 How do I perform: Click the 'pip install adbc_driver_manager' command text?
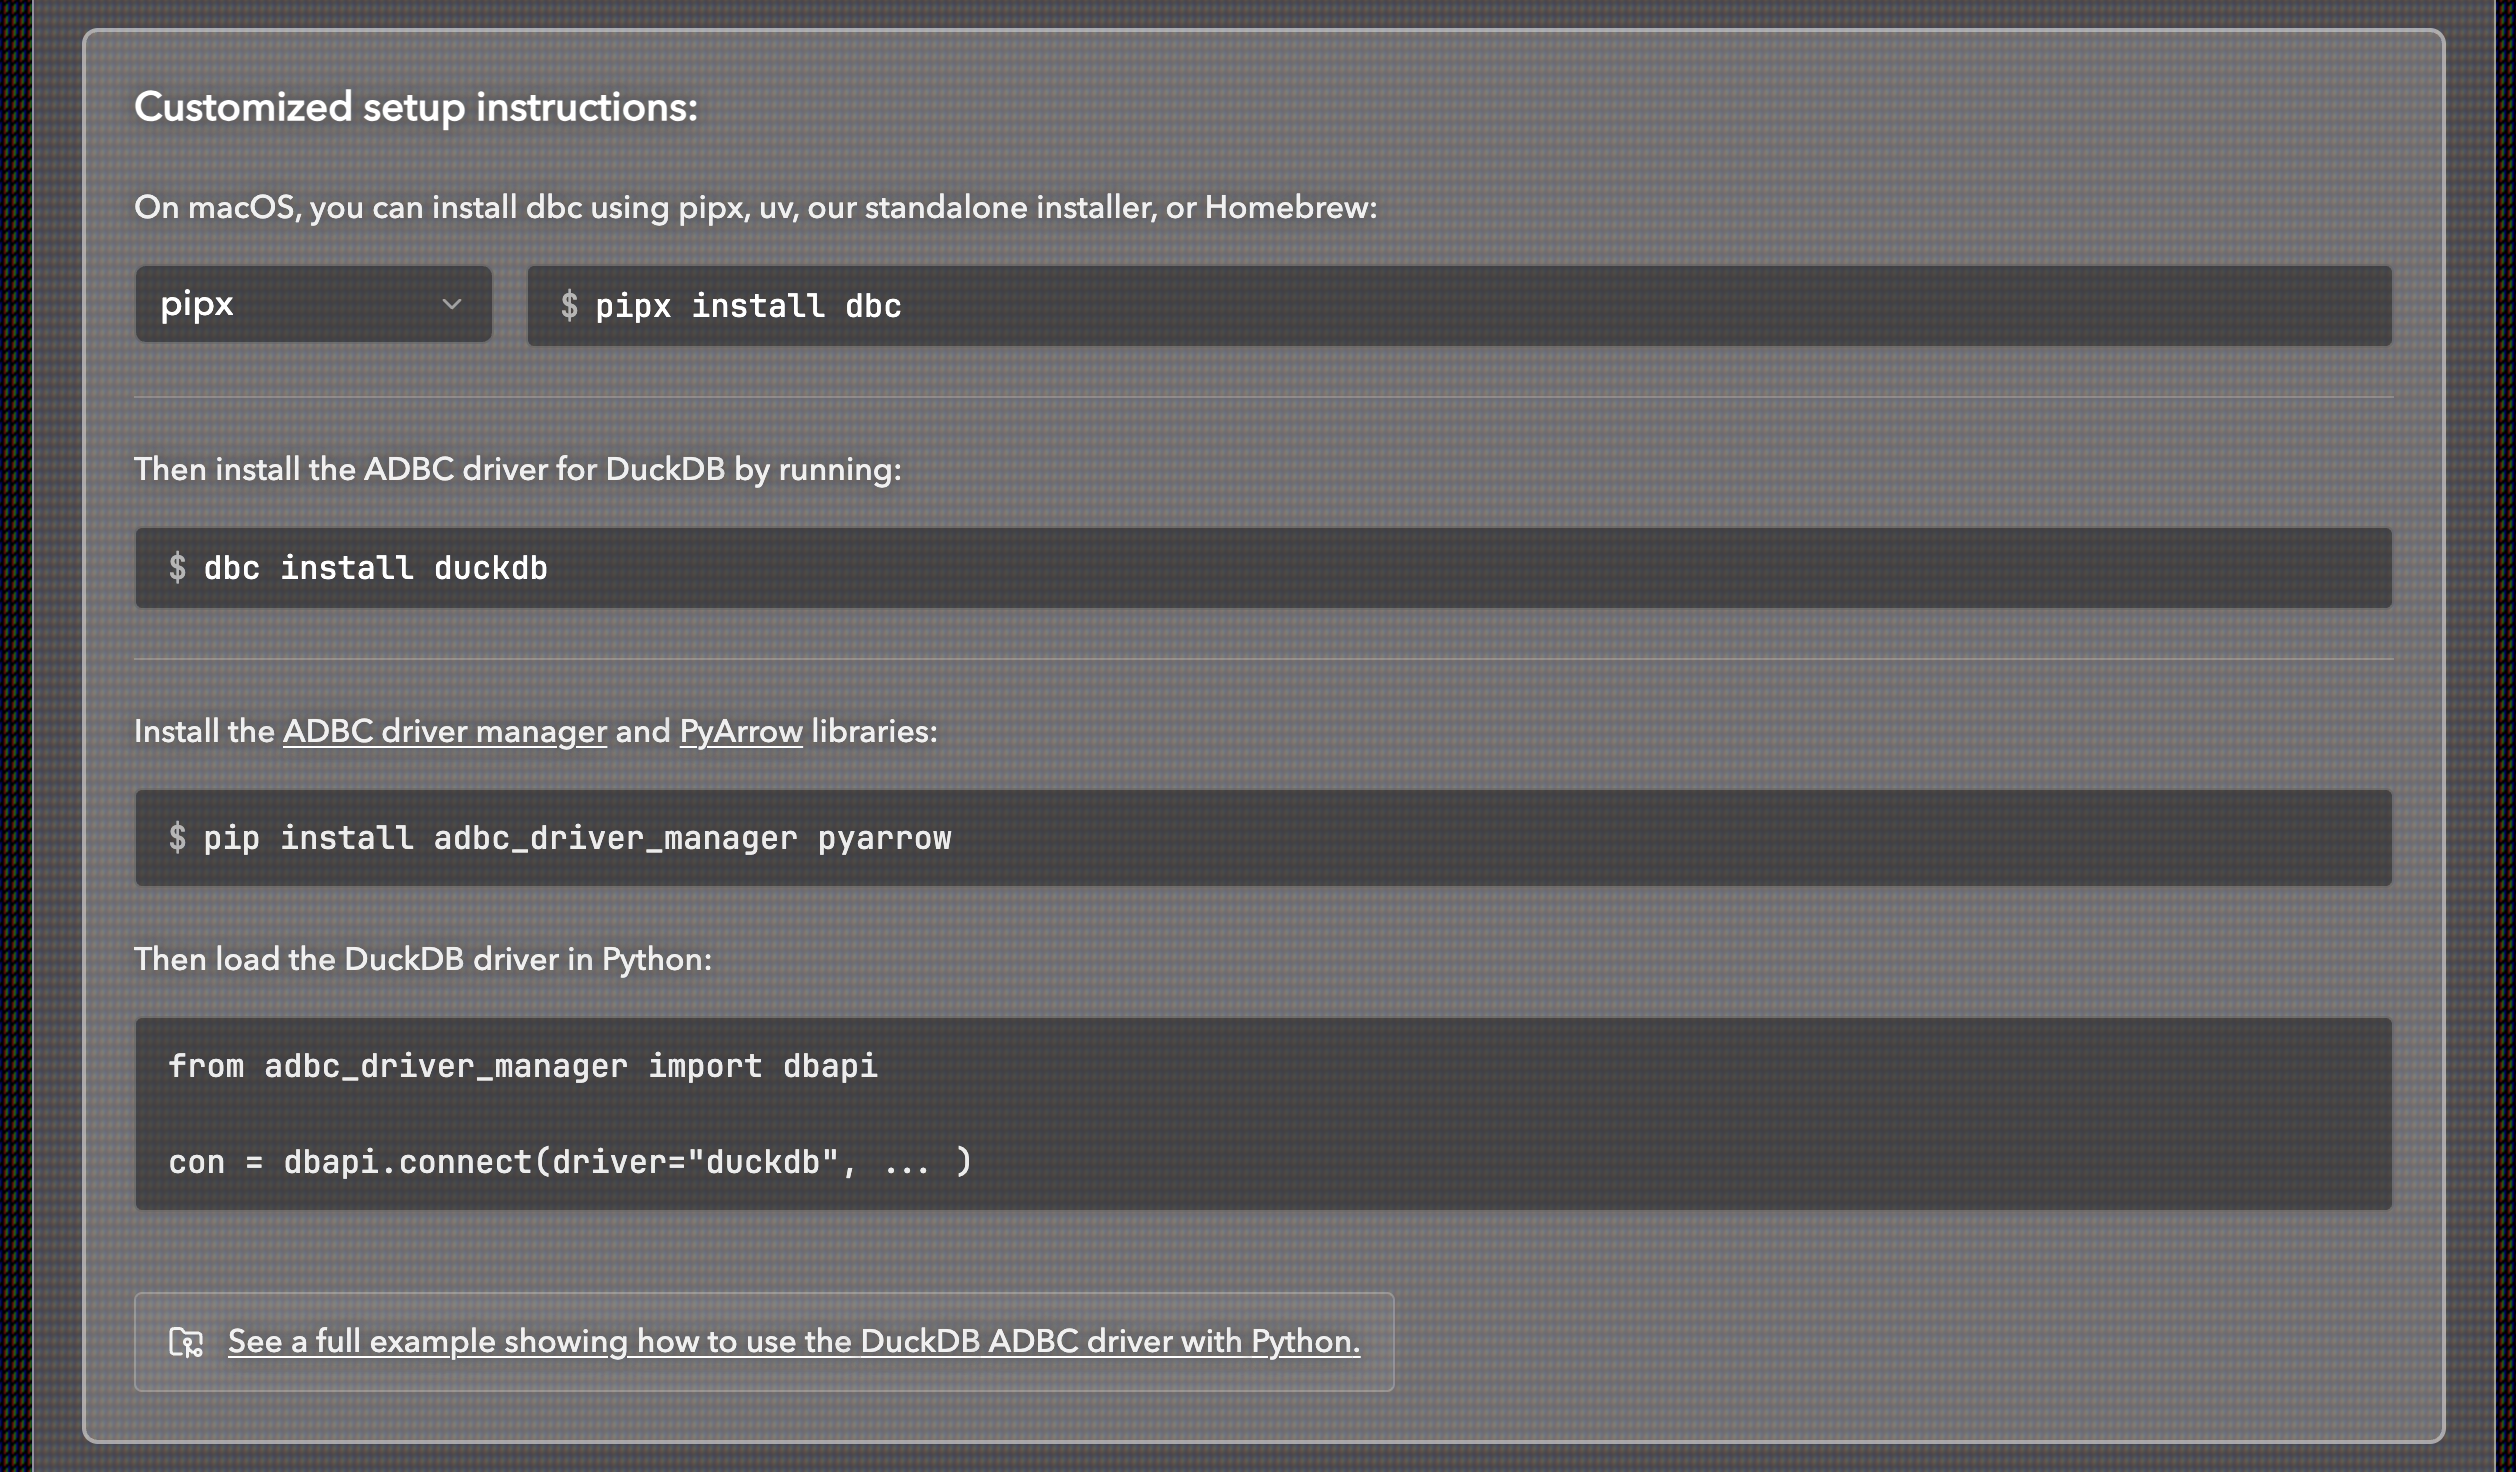[x=500, y=838]
